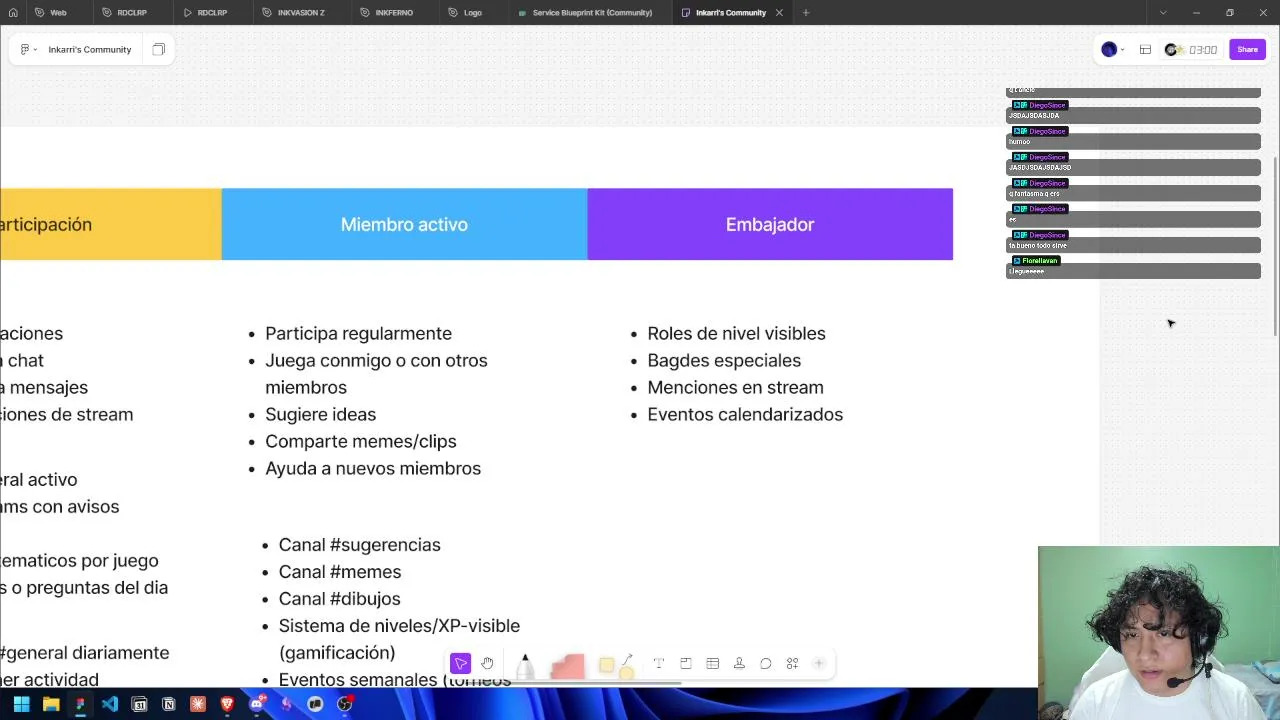Close the Inkarri's Community tab
The image size is (1280, 720).
tap(779, 12)
